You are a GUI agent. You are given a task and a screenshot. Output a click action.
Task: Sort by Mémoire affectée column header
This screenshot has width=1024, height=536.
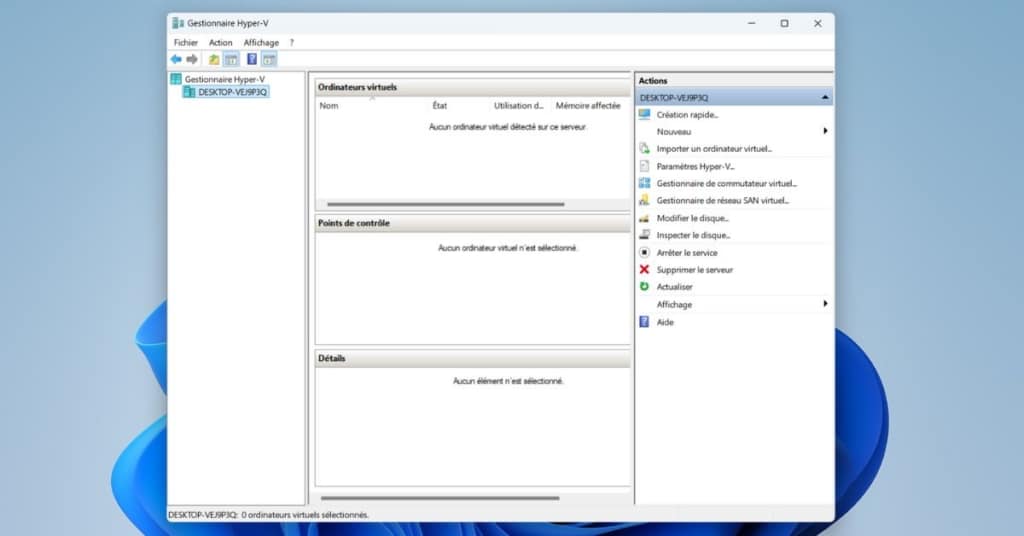(588, 105)
